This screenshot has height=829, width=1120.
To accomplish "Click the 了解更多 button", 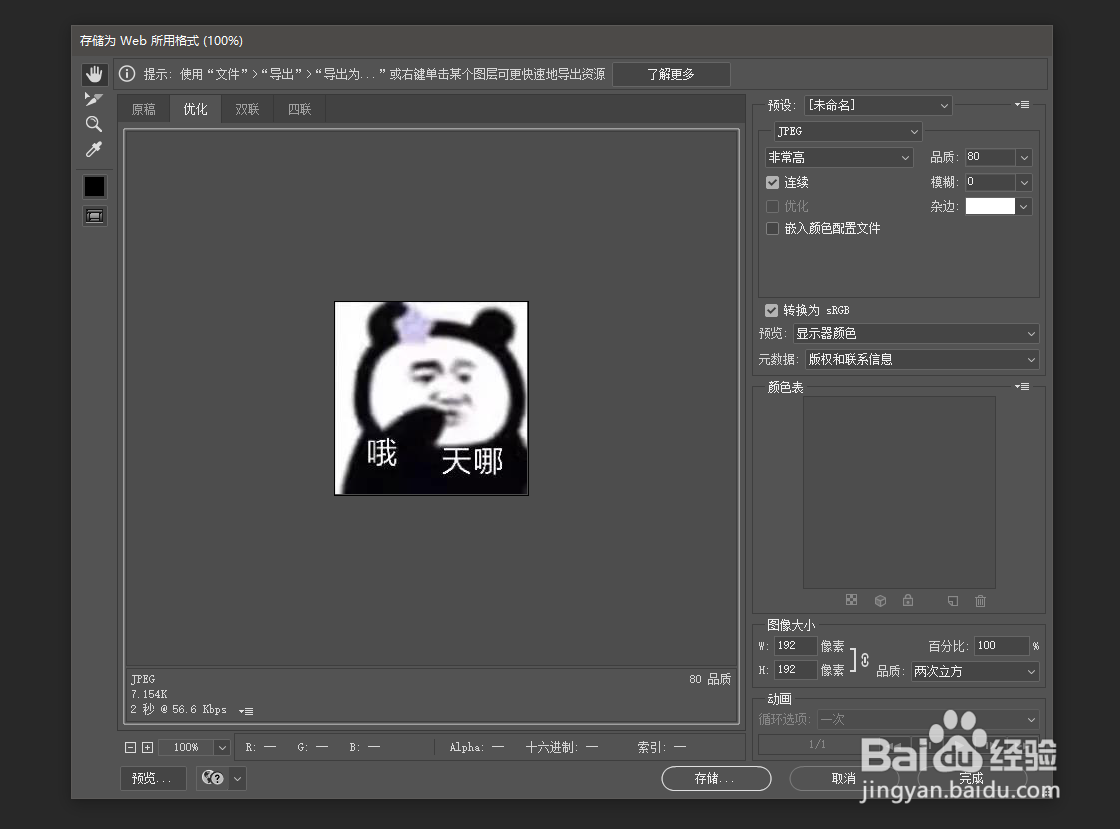I will pyautogui.click(x=671, y=74).
